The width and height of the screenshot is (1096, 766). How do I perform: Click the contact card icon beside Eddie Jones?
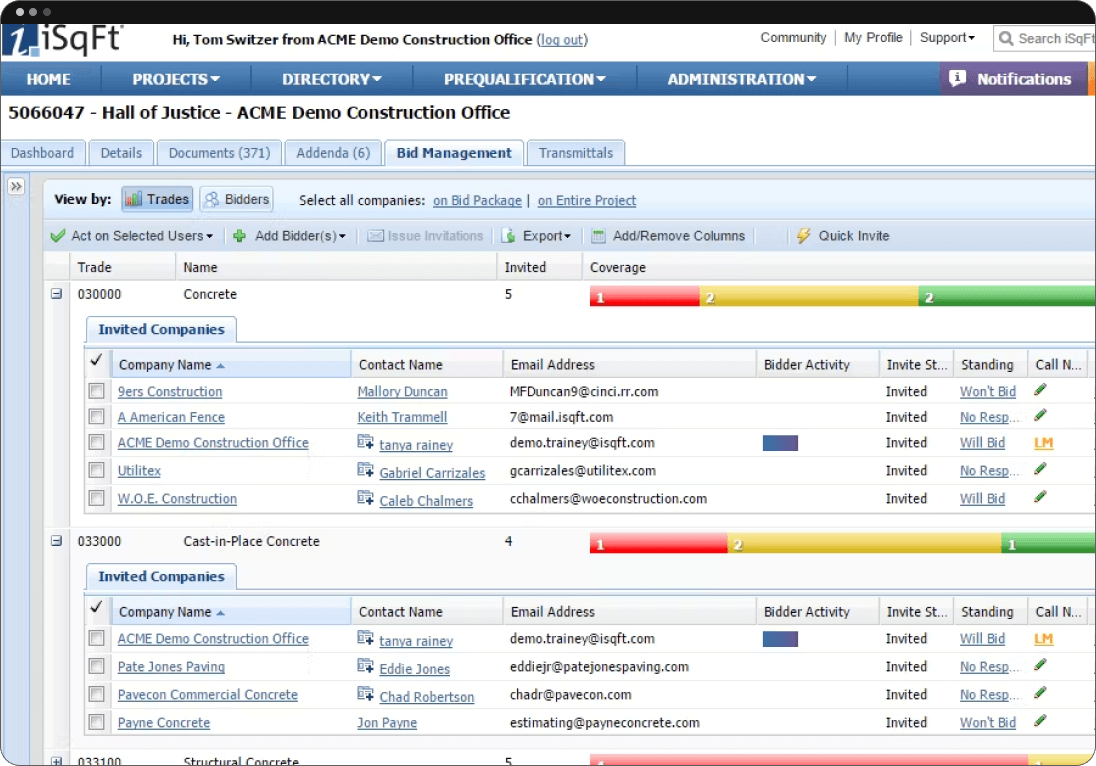(x=365, y=666)
